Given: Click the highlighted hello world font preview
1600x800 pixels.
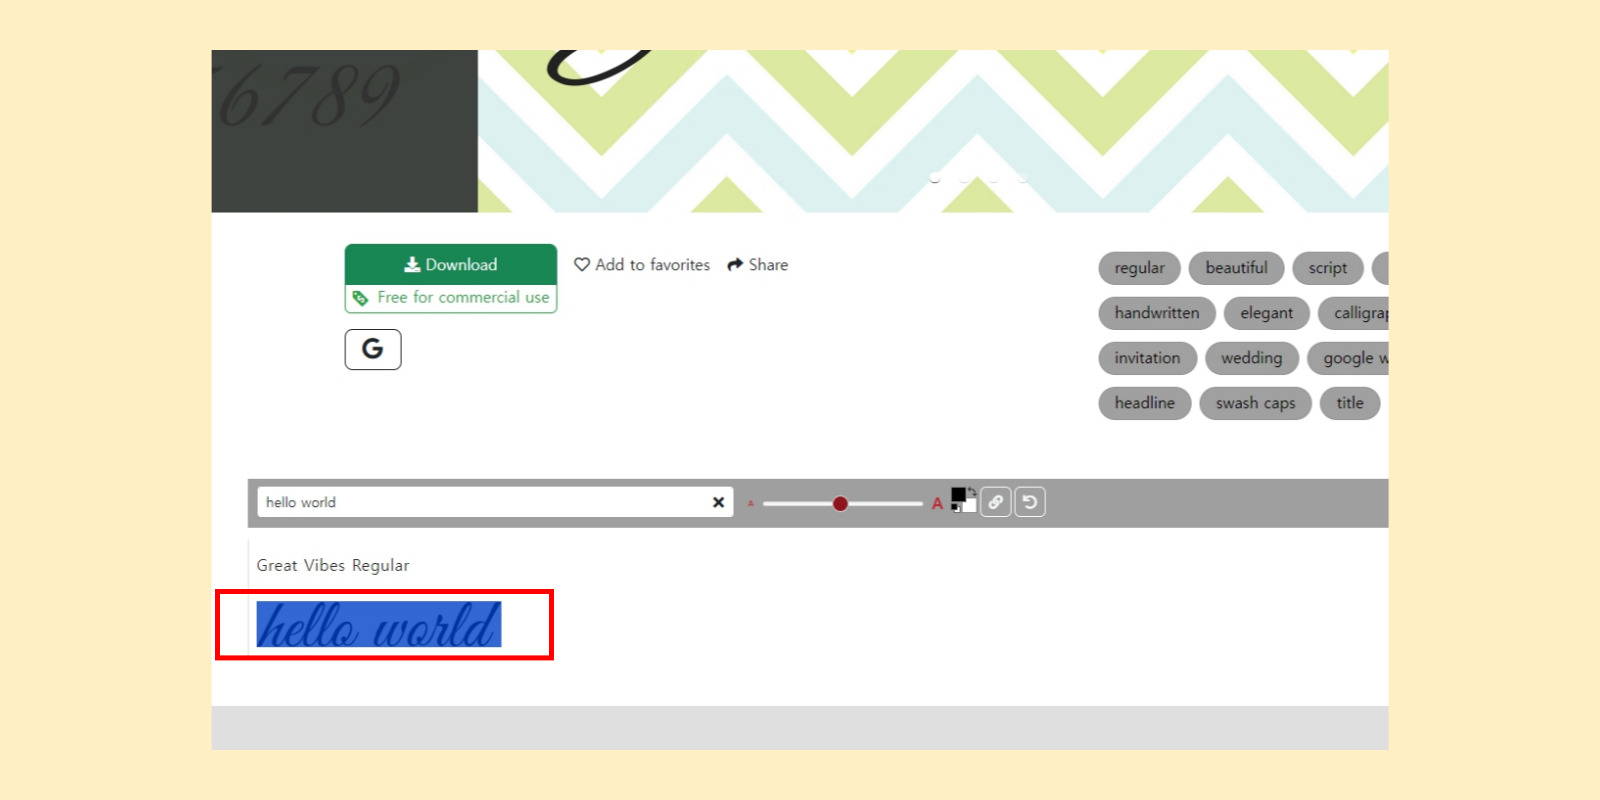Looking at the screenshot, I should coord(379,625).
